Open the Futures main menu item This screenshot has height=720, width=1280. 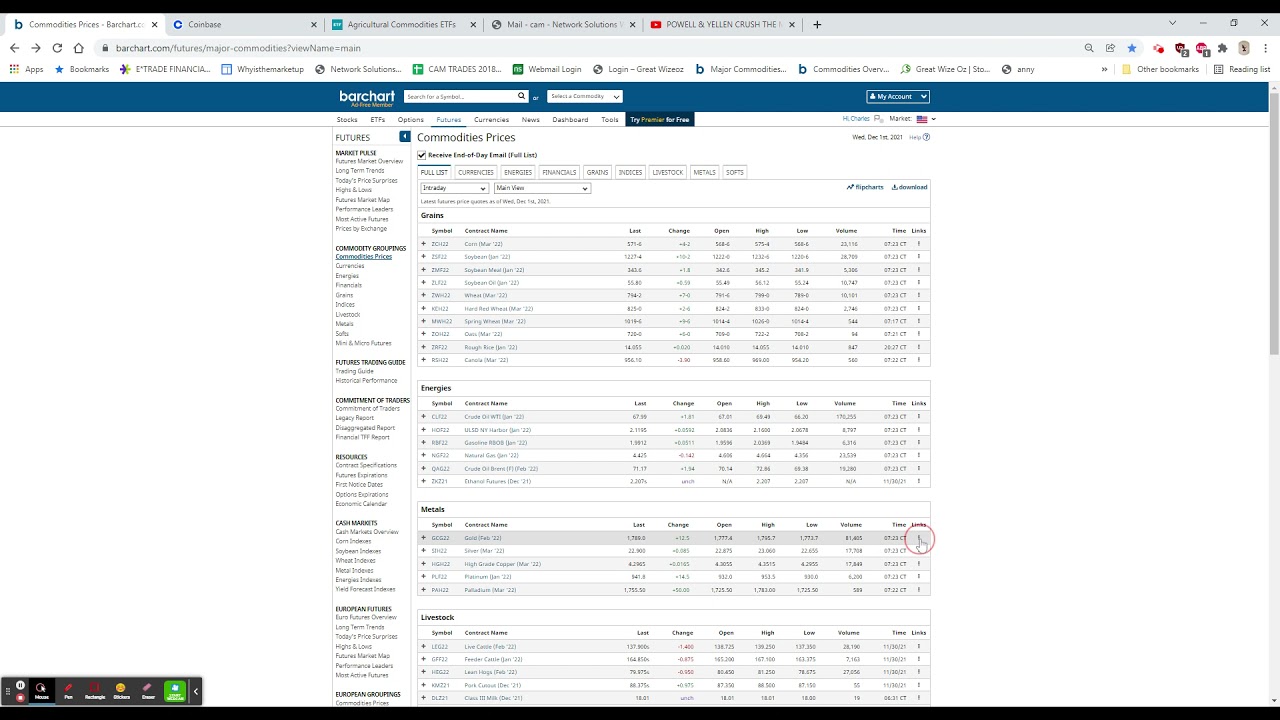click(x=449, y=120)
